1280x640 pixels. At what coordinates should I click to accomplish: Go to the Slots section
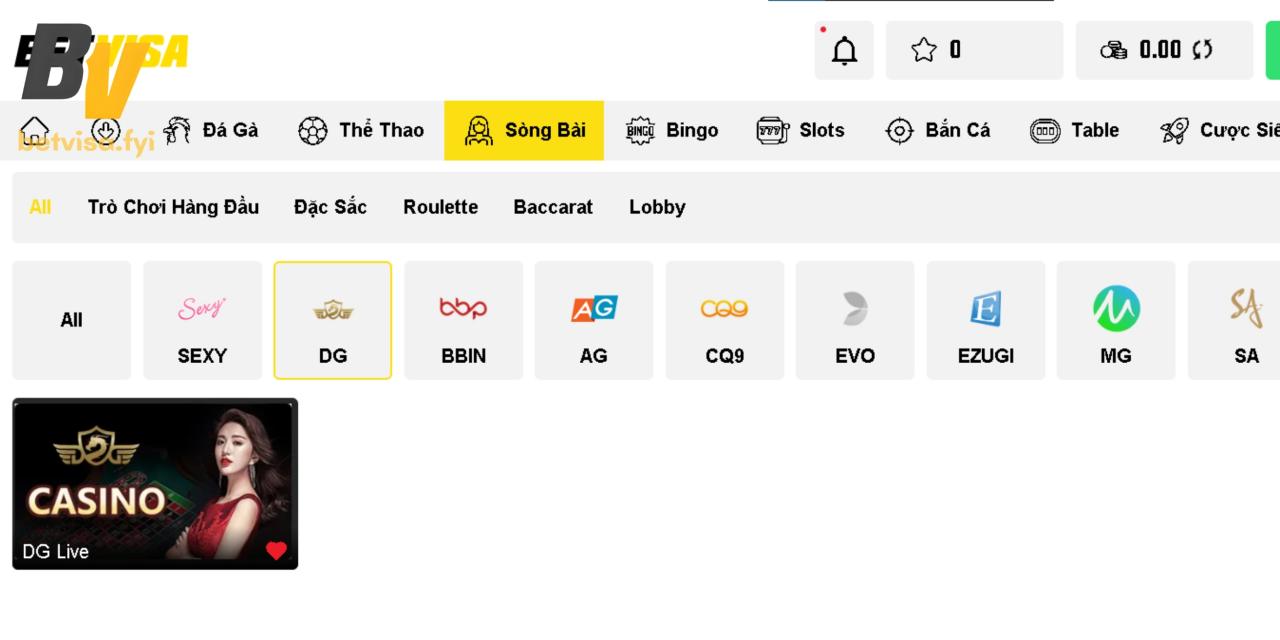click(x=801, y=130)
